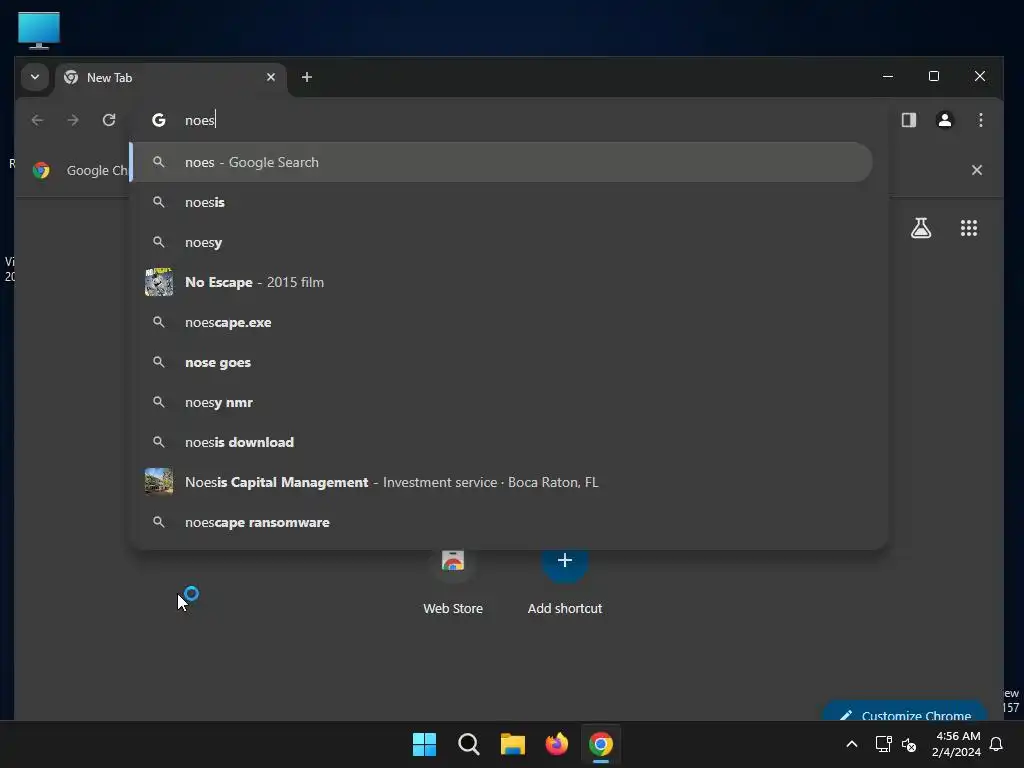1024x768 pixels.
Task: Open the Windows Start menu
Action: tap(424, 744)
